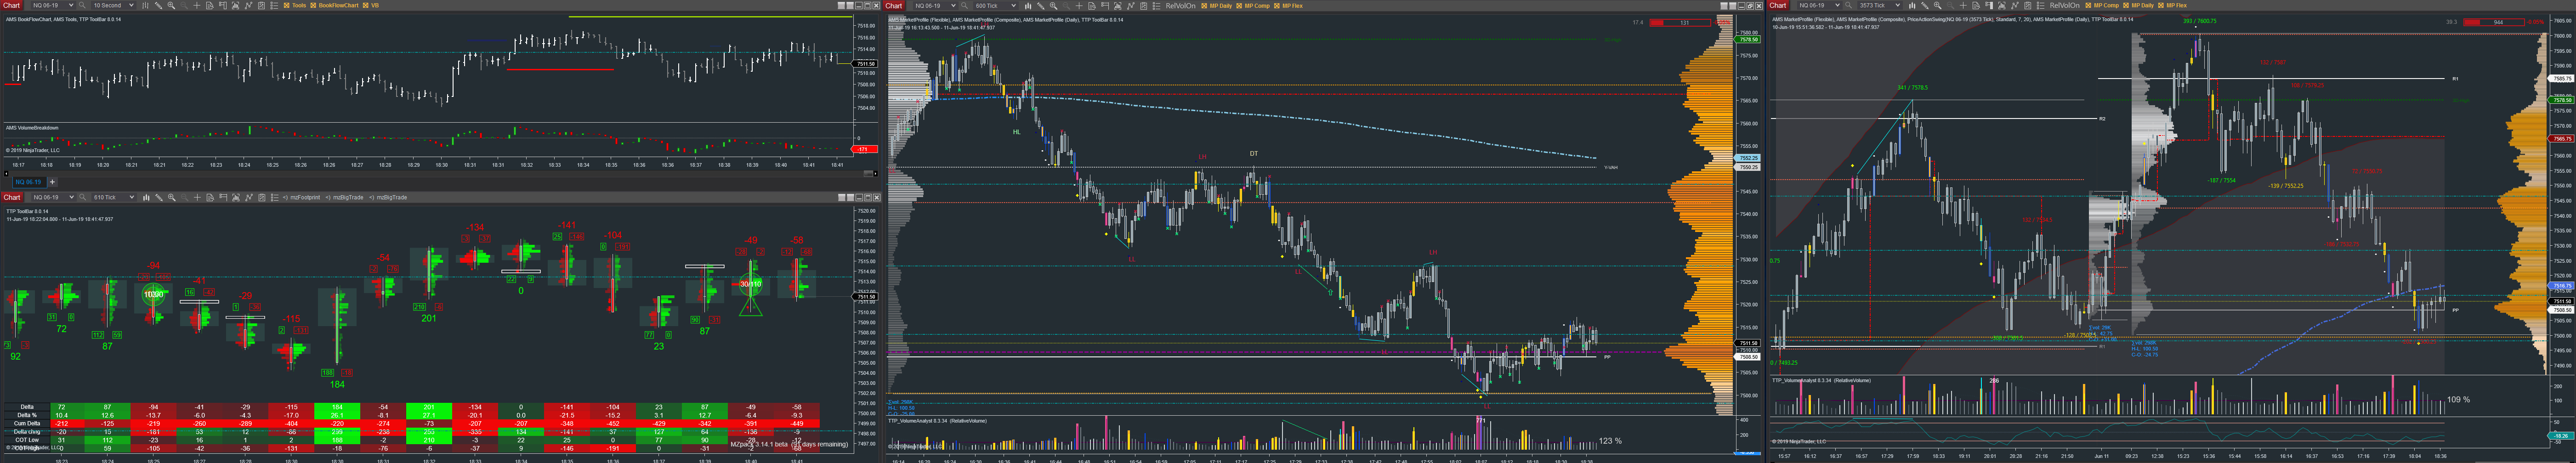Open the 10 Second interval dropdown
Screen dimensions: 2576x463
click(x=113, y=5)
